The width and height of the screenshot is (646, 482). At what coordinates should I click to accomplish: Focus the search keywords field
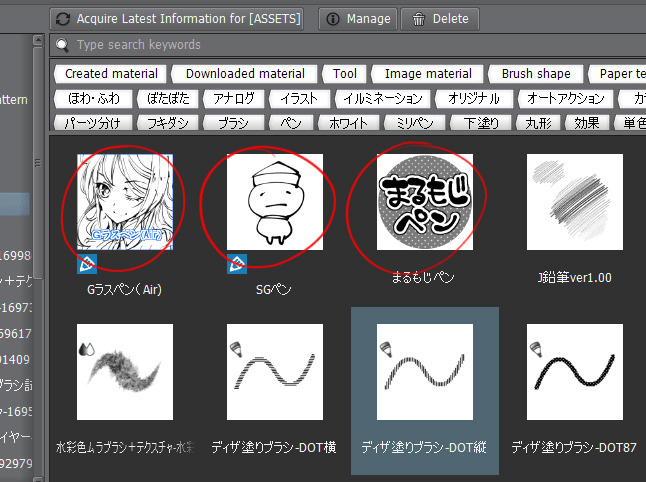[350, 45]
